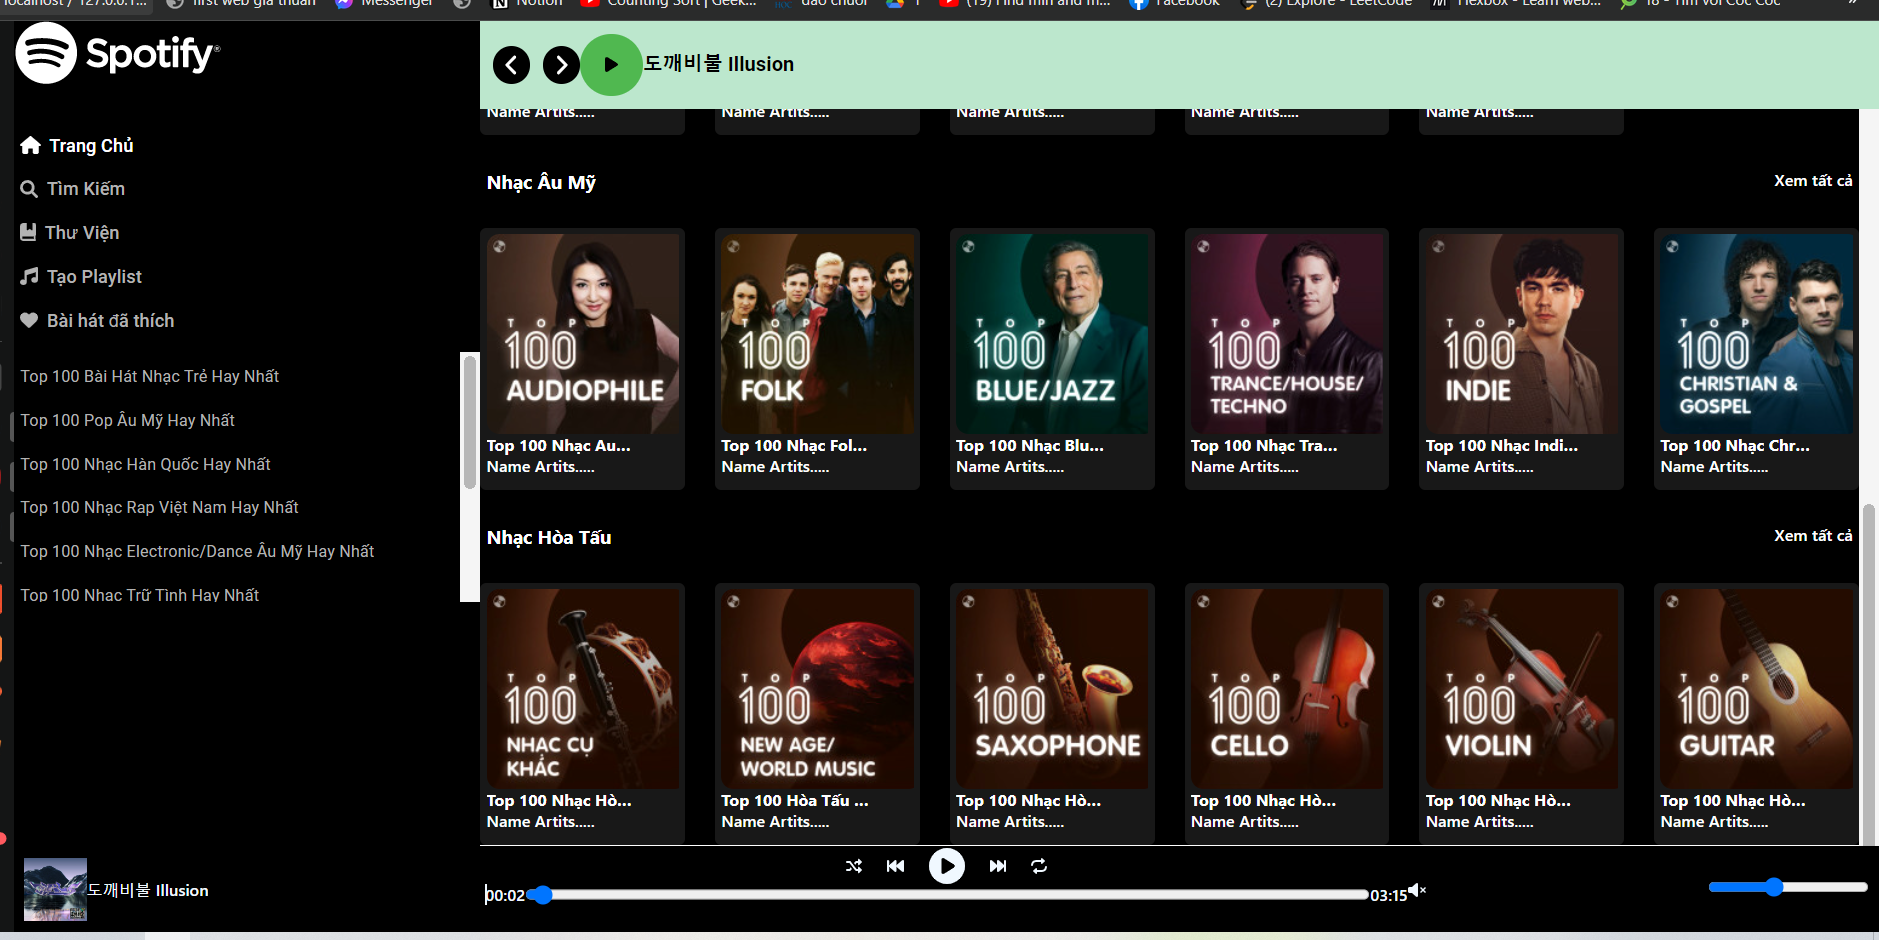Select the home icon next to Trang Chủ
Screen dimensions: 1879x940
30,145
